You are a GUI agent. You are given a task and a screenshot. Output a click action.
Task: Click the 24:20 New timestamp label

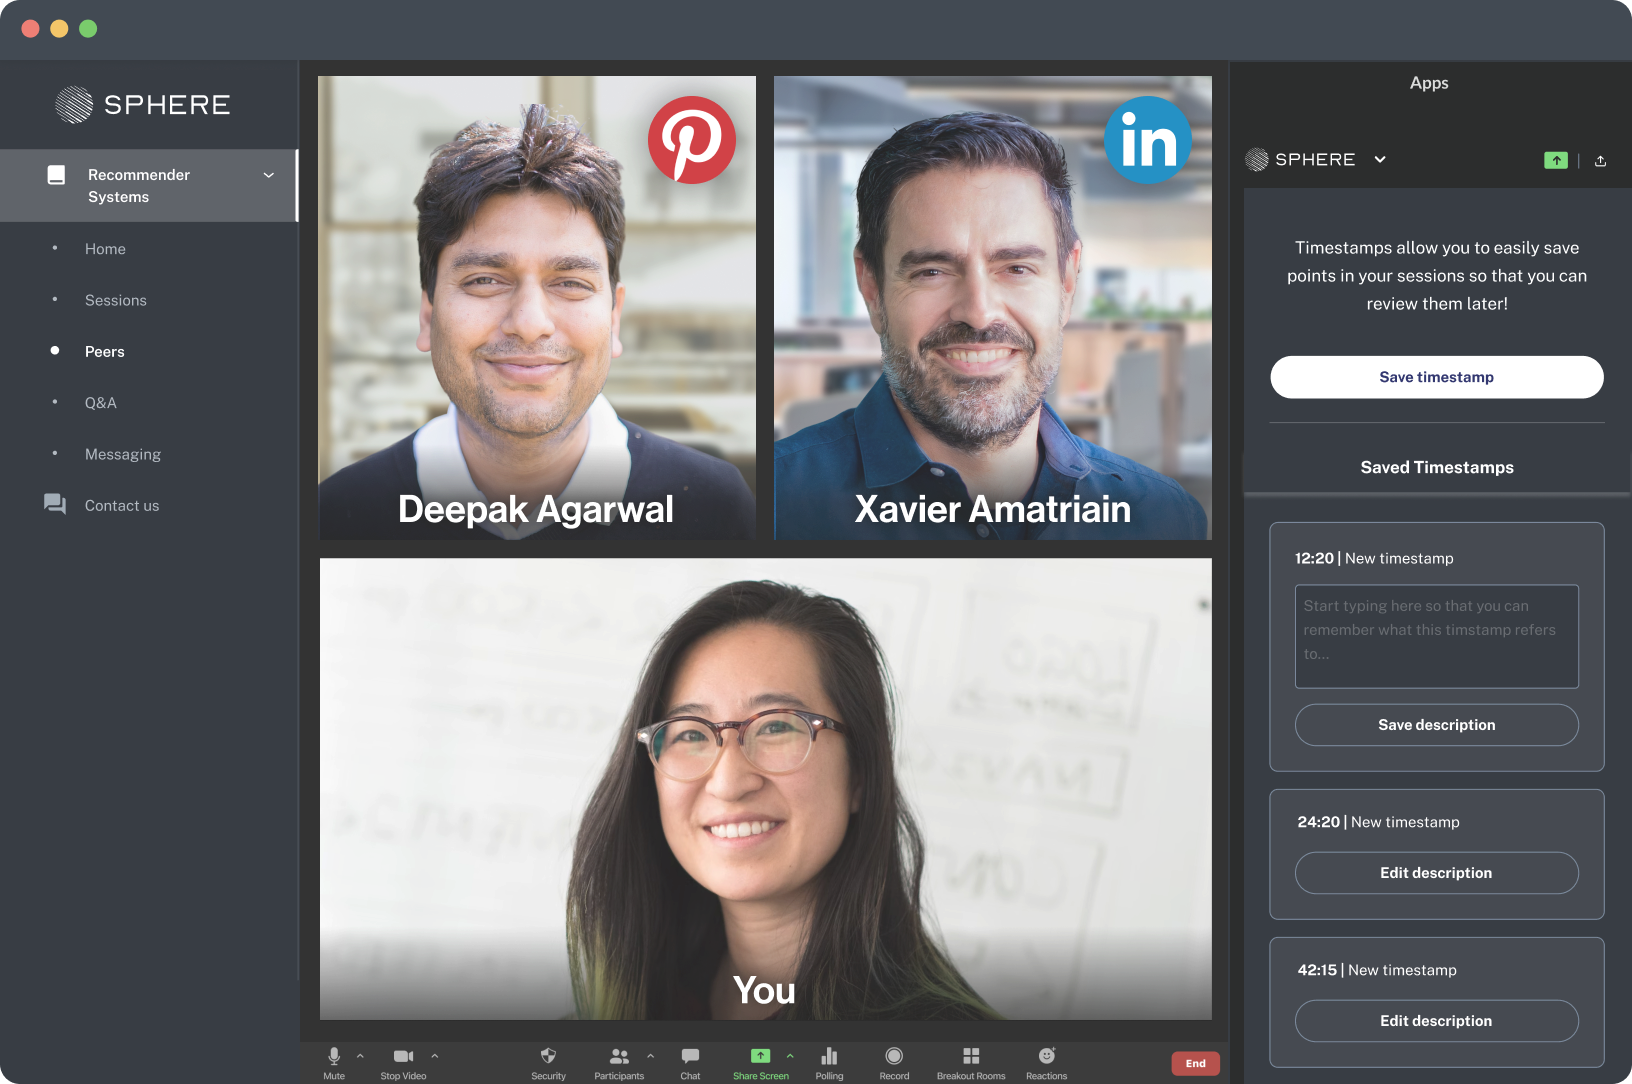point(1379,822)
